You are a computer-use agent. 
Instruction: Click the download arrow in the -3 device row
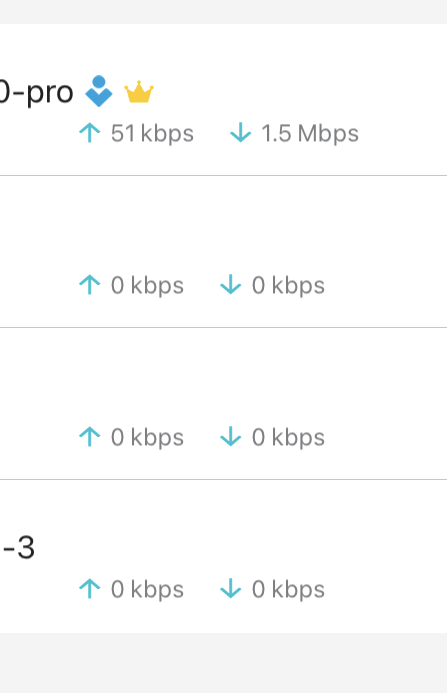(x=231, y=589)
